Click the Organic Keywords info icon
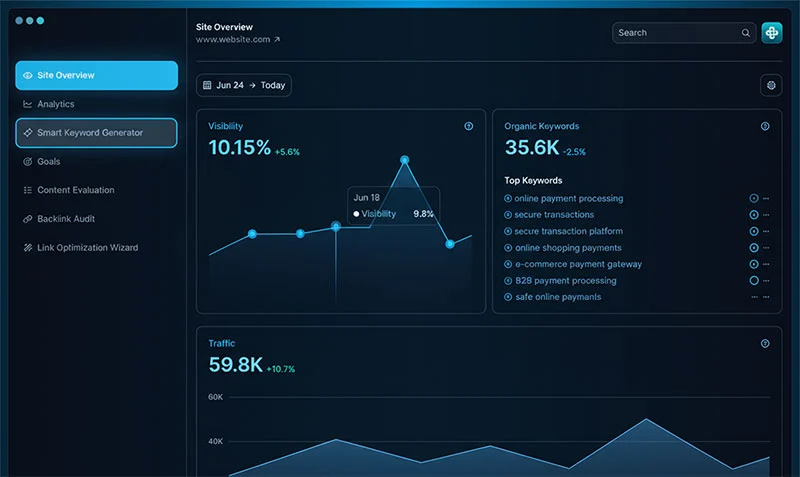Screen dimensions: 800x477 click(765, 127)
